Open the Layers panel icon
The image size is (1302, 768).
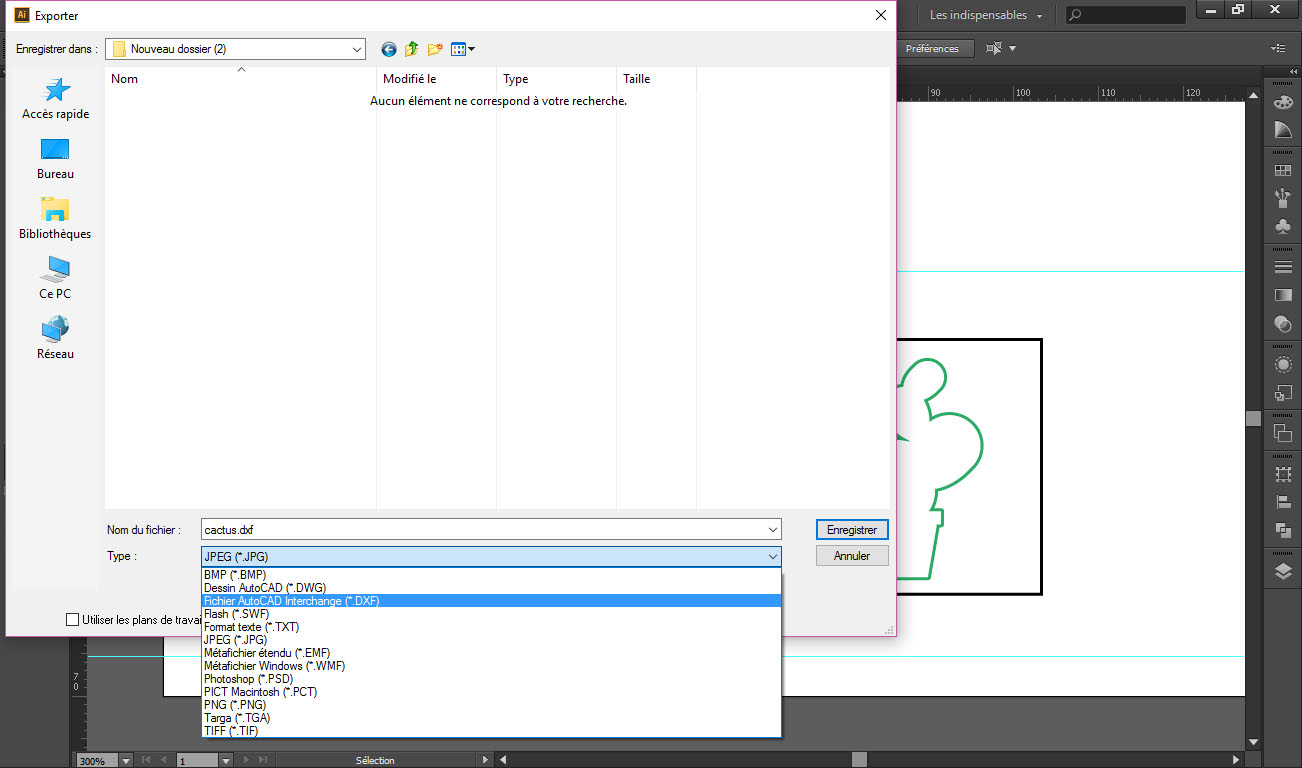(x=1282, y=571)
